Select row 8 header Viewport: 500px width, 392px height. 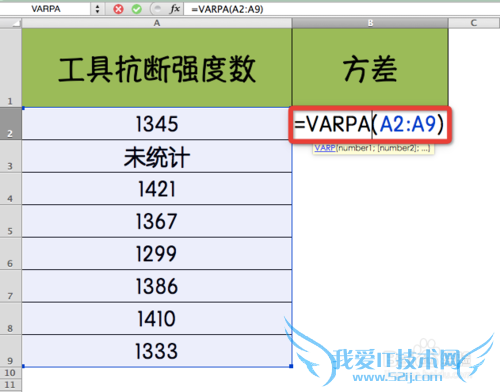(11, 318)
